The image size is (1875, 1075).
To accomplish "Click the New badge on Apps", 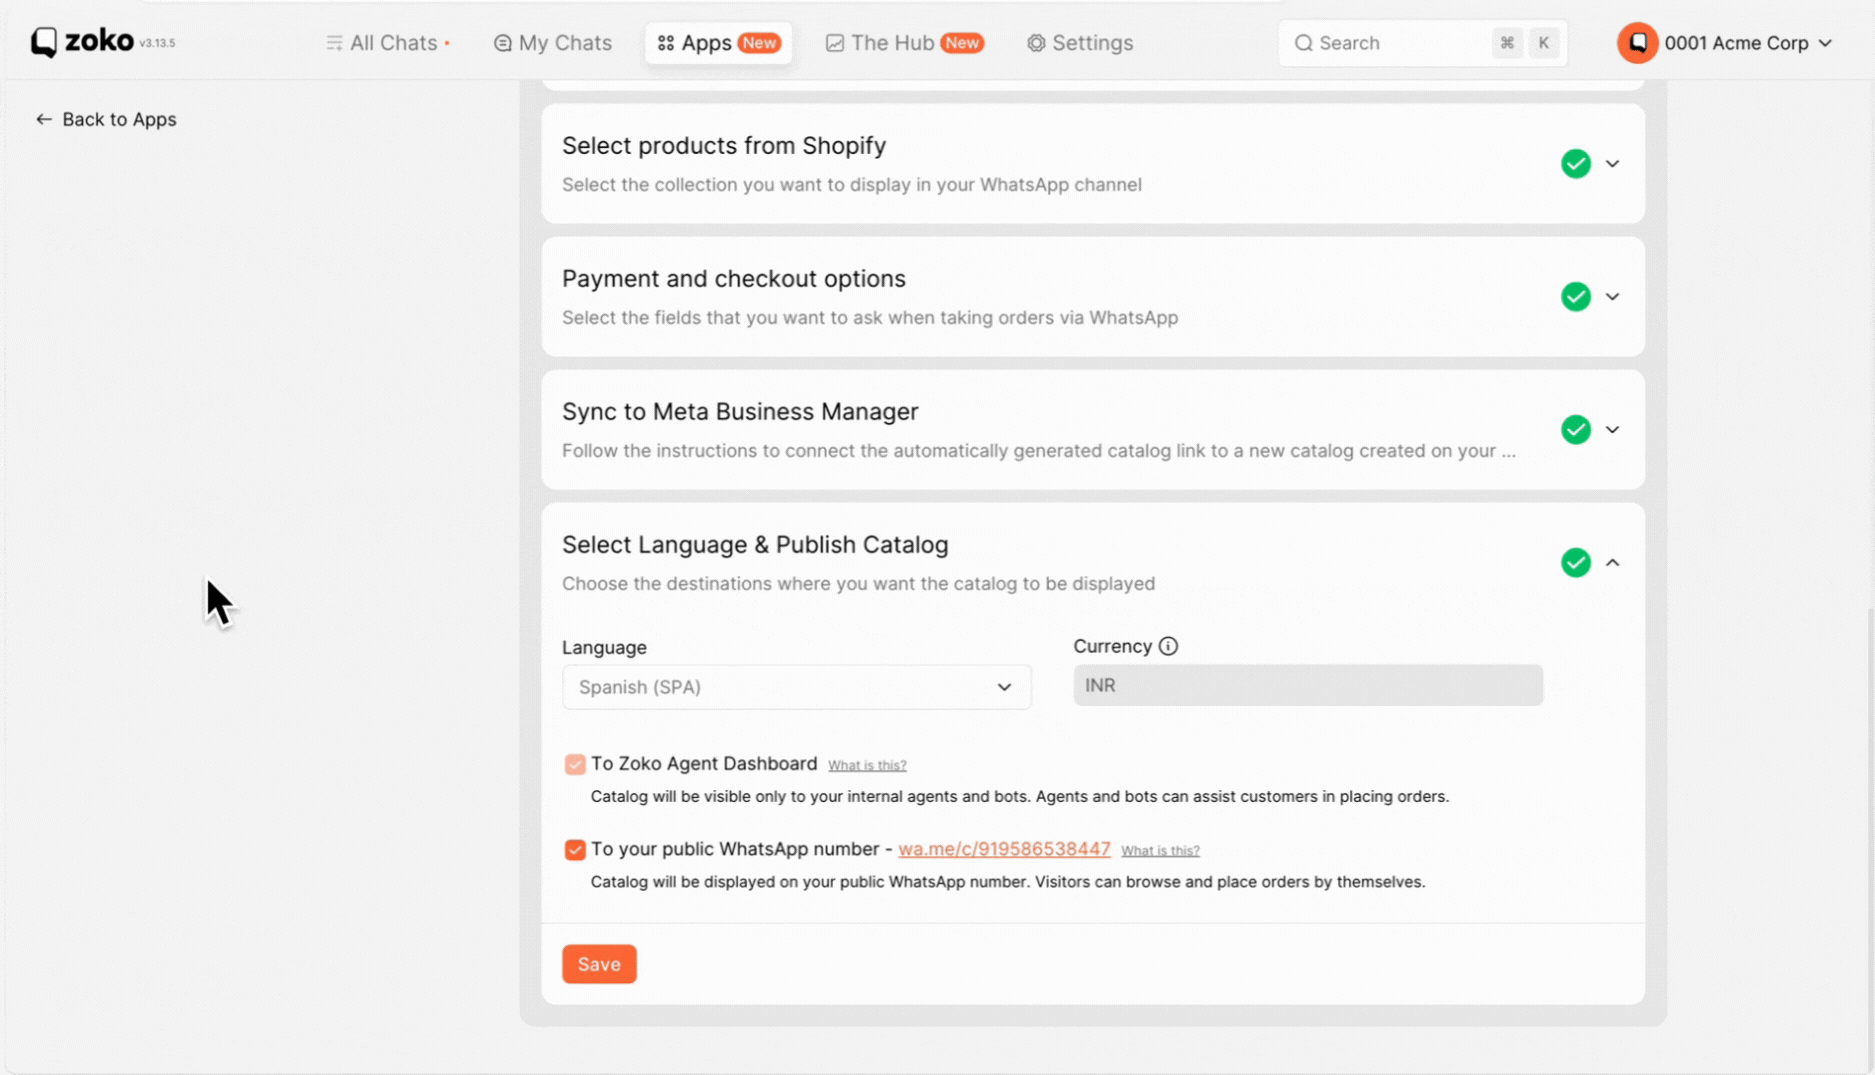I will (x=759, y=43).
